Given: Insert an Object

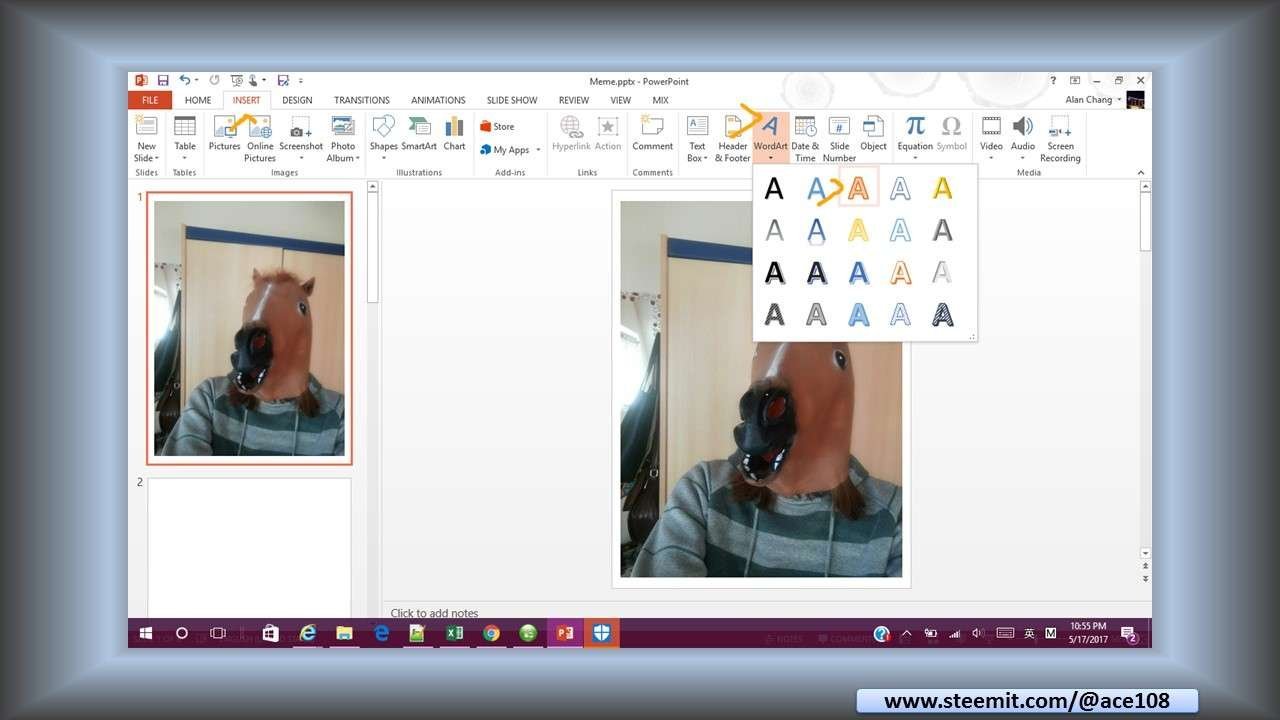Looking at the screenshot, I should click(873, 135).
